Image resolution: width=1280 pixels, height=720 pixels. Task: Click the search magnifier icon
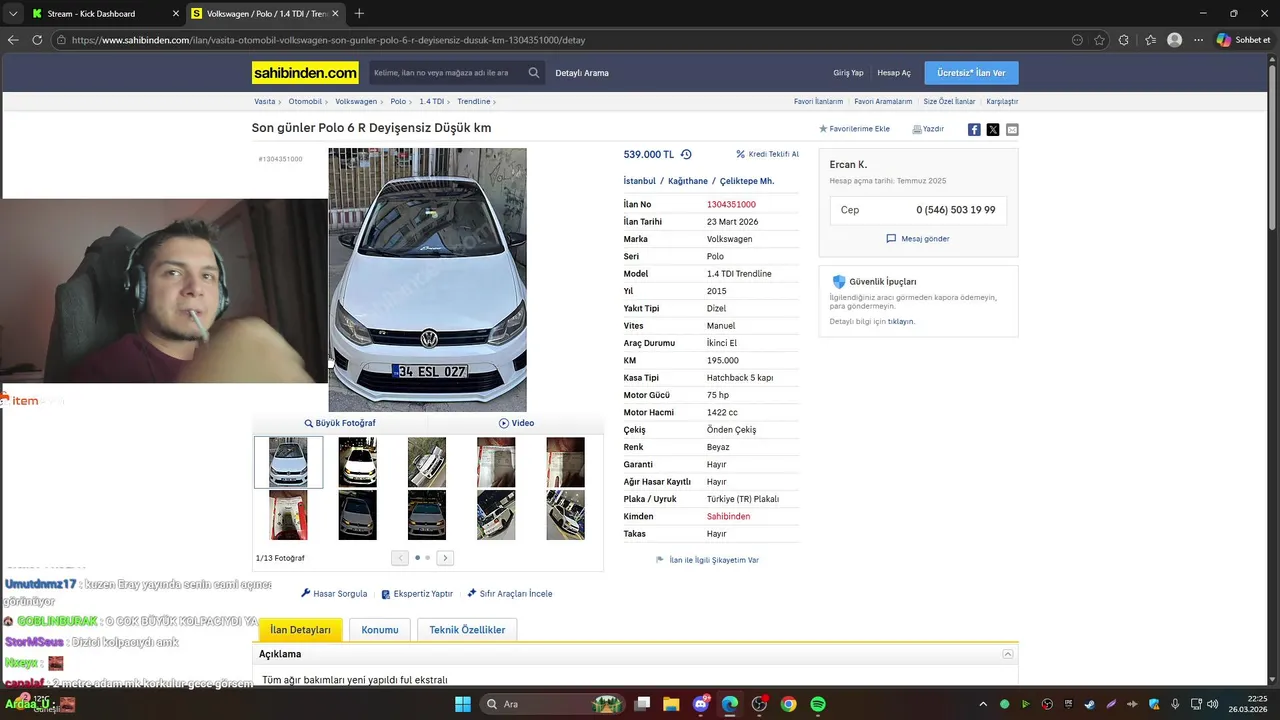534,73
